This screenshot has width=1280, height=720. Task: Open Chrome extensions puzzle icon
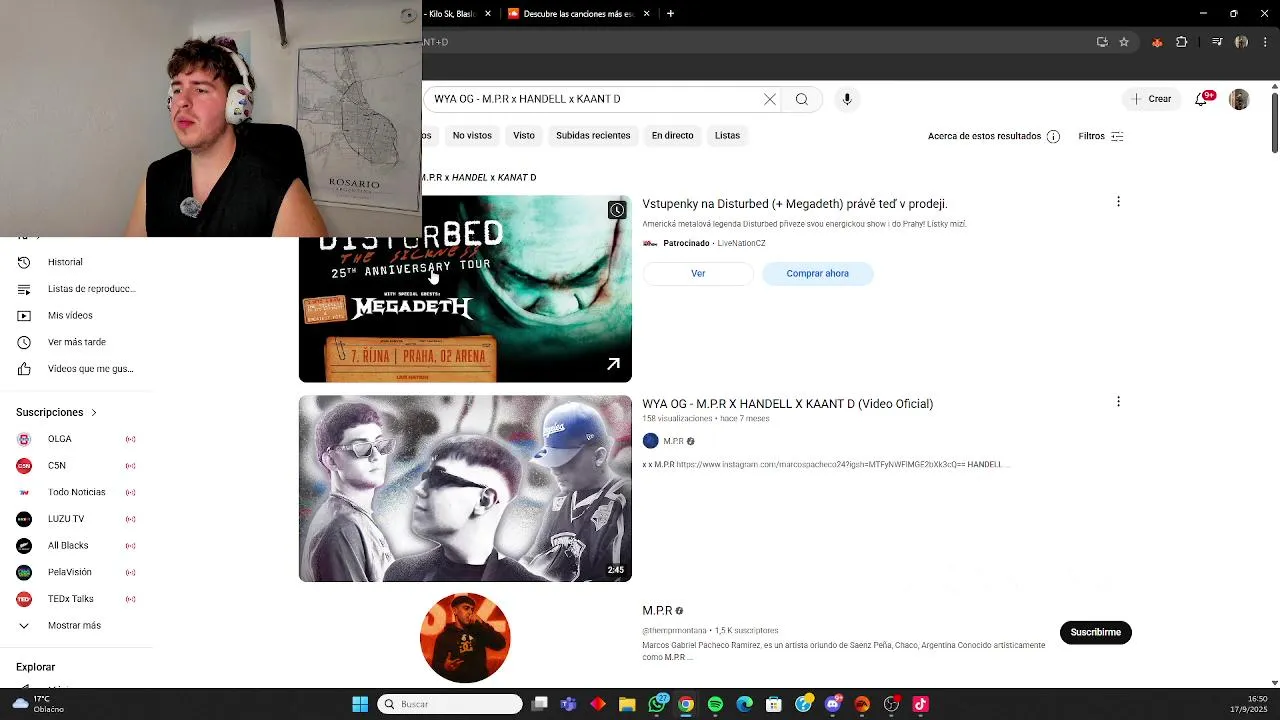coord(1182,42)
